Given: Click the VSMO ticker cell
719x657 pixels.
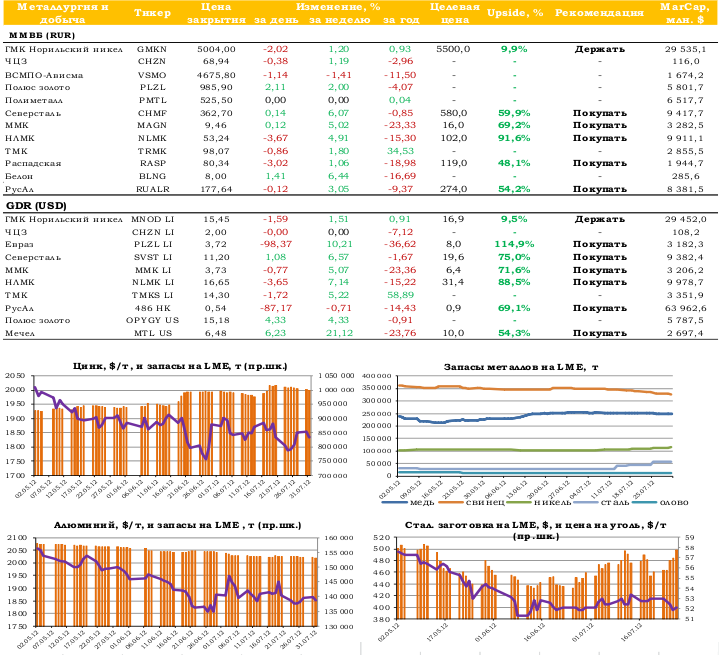Looking at the screenshot, I should click(x=152, y=75).
